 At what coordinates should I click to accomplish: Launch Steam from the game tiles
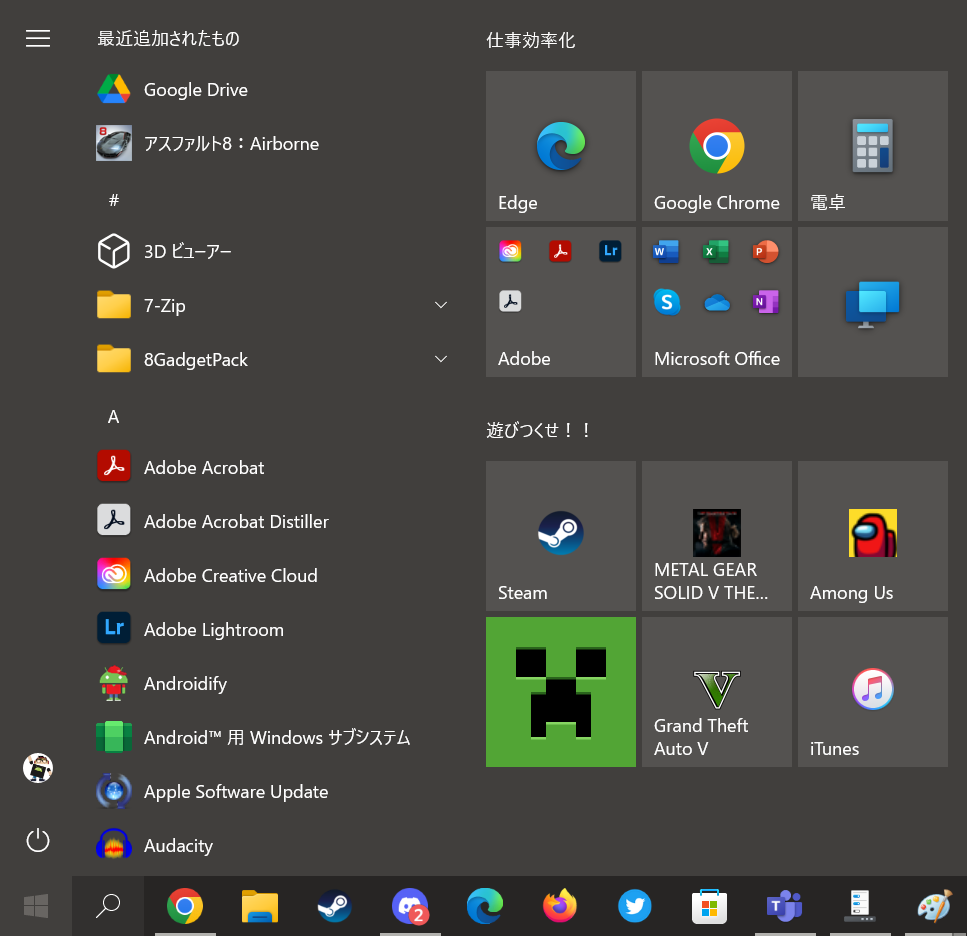[560, 535]
